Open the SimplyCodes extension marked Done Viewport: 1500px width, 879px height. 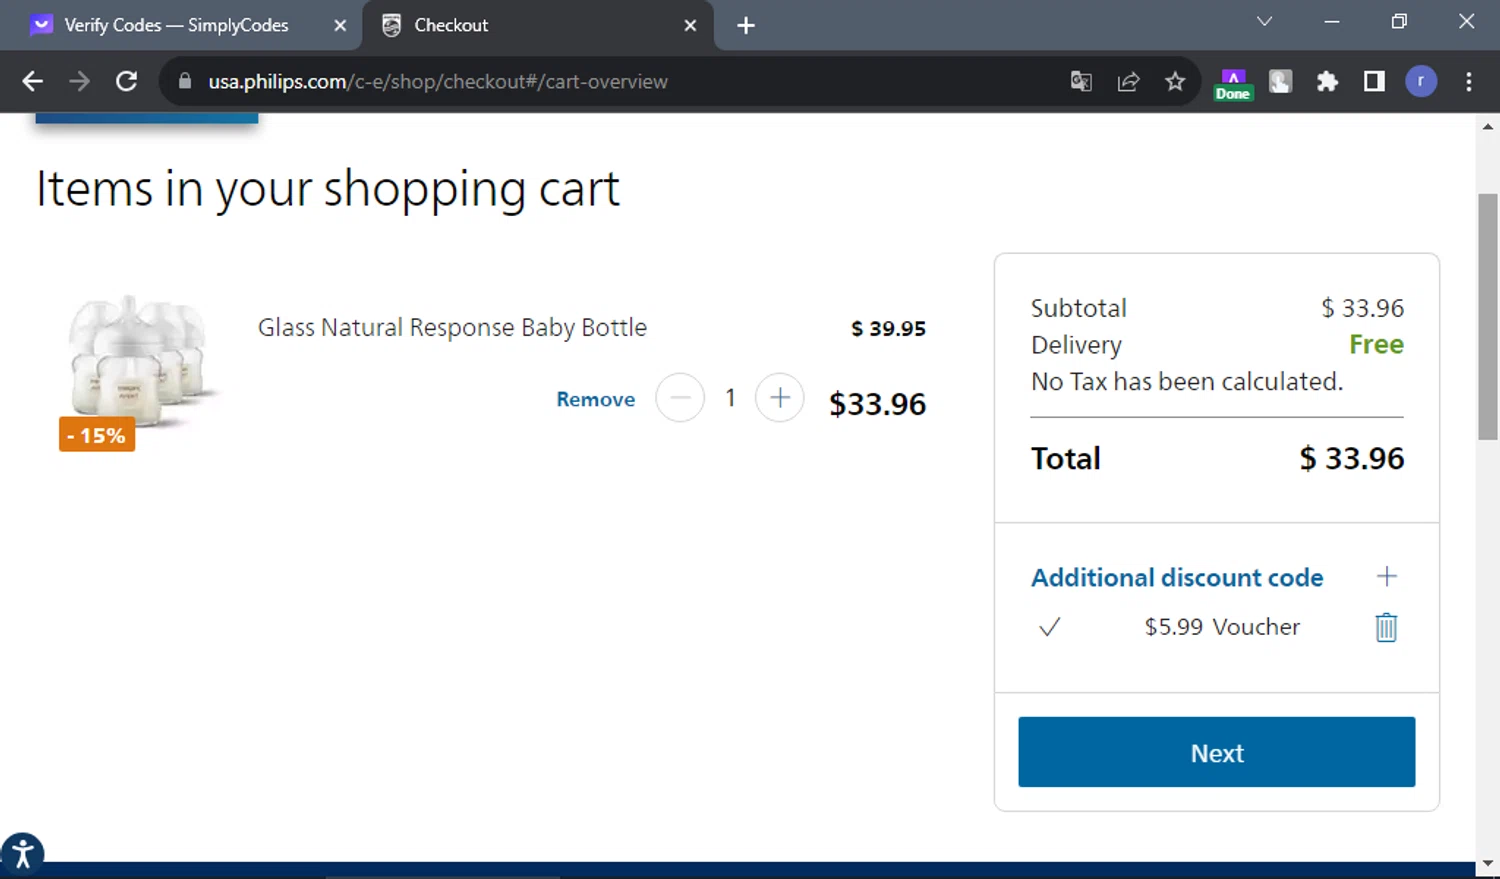click(1233, 84)
